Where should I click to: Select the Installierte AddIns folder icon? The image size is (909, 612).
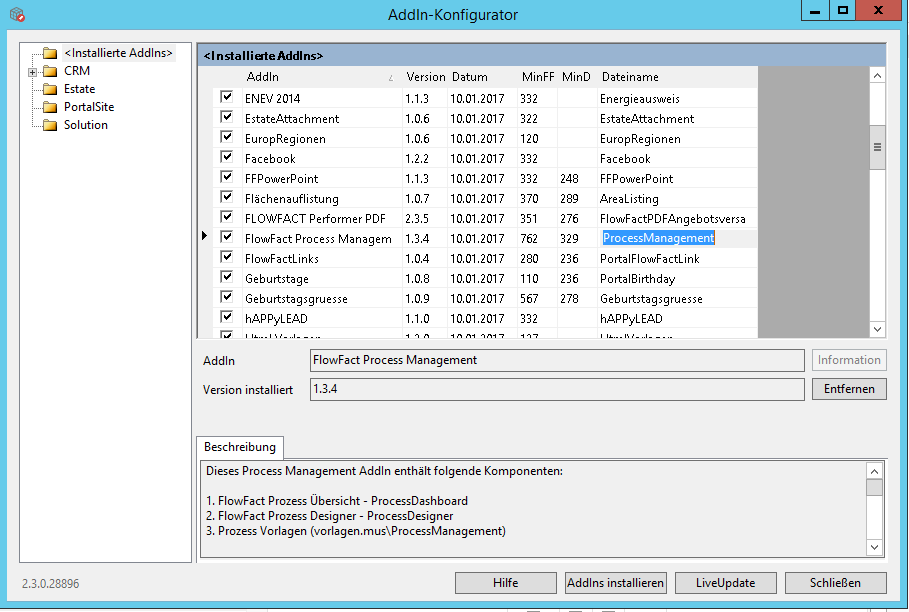click(x=50, y=53)
